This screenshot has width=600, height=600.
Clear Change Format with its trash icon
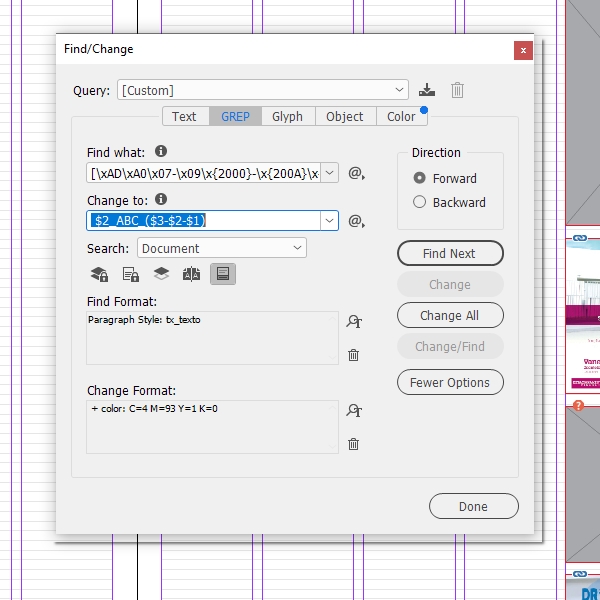click(353, 444)
